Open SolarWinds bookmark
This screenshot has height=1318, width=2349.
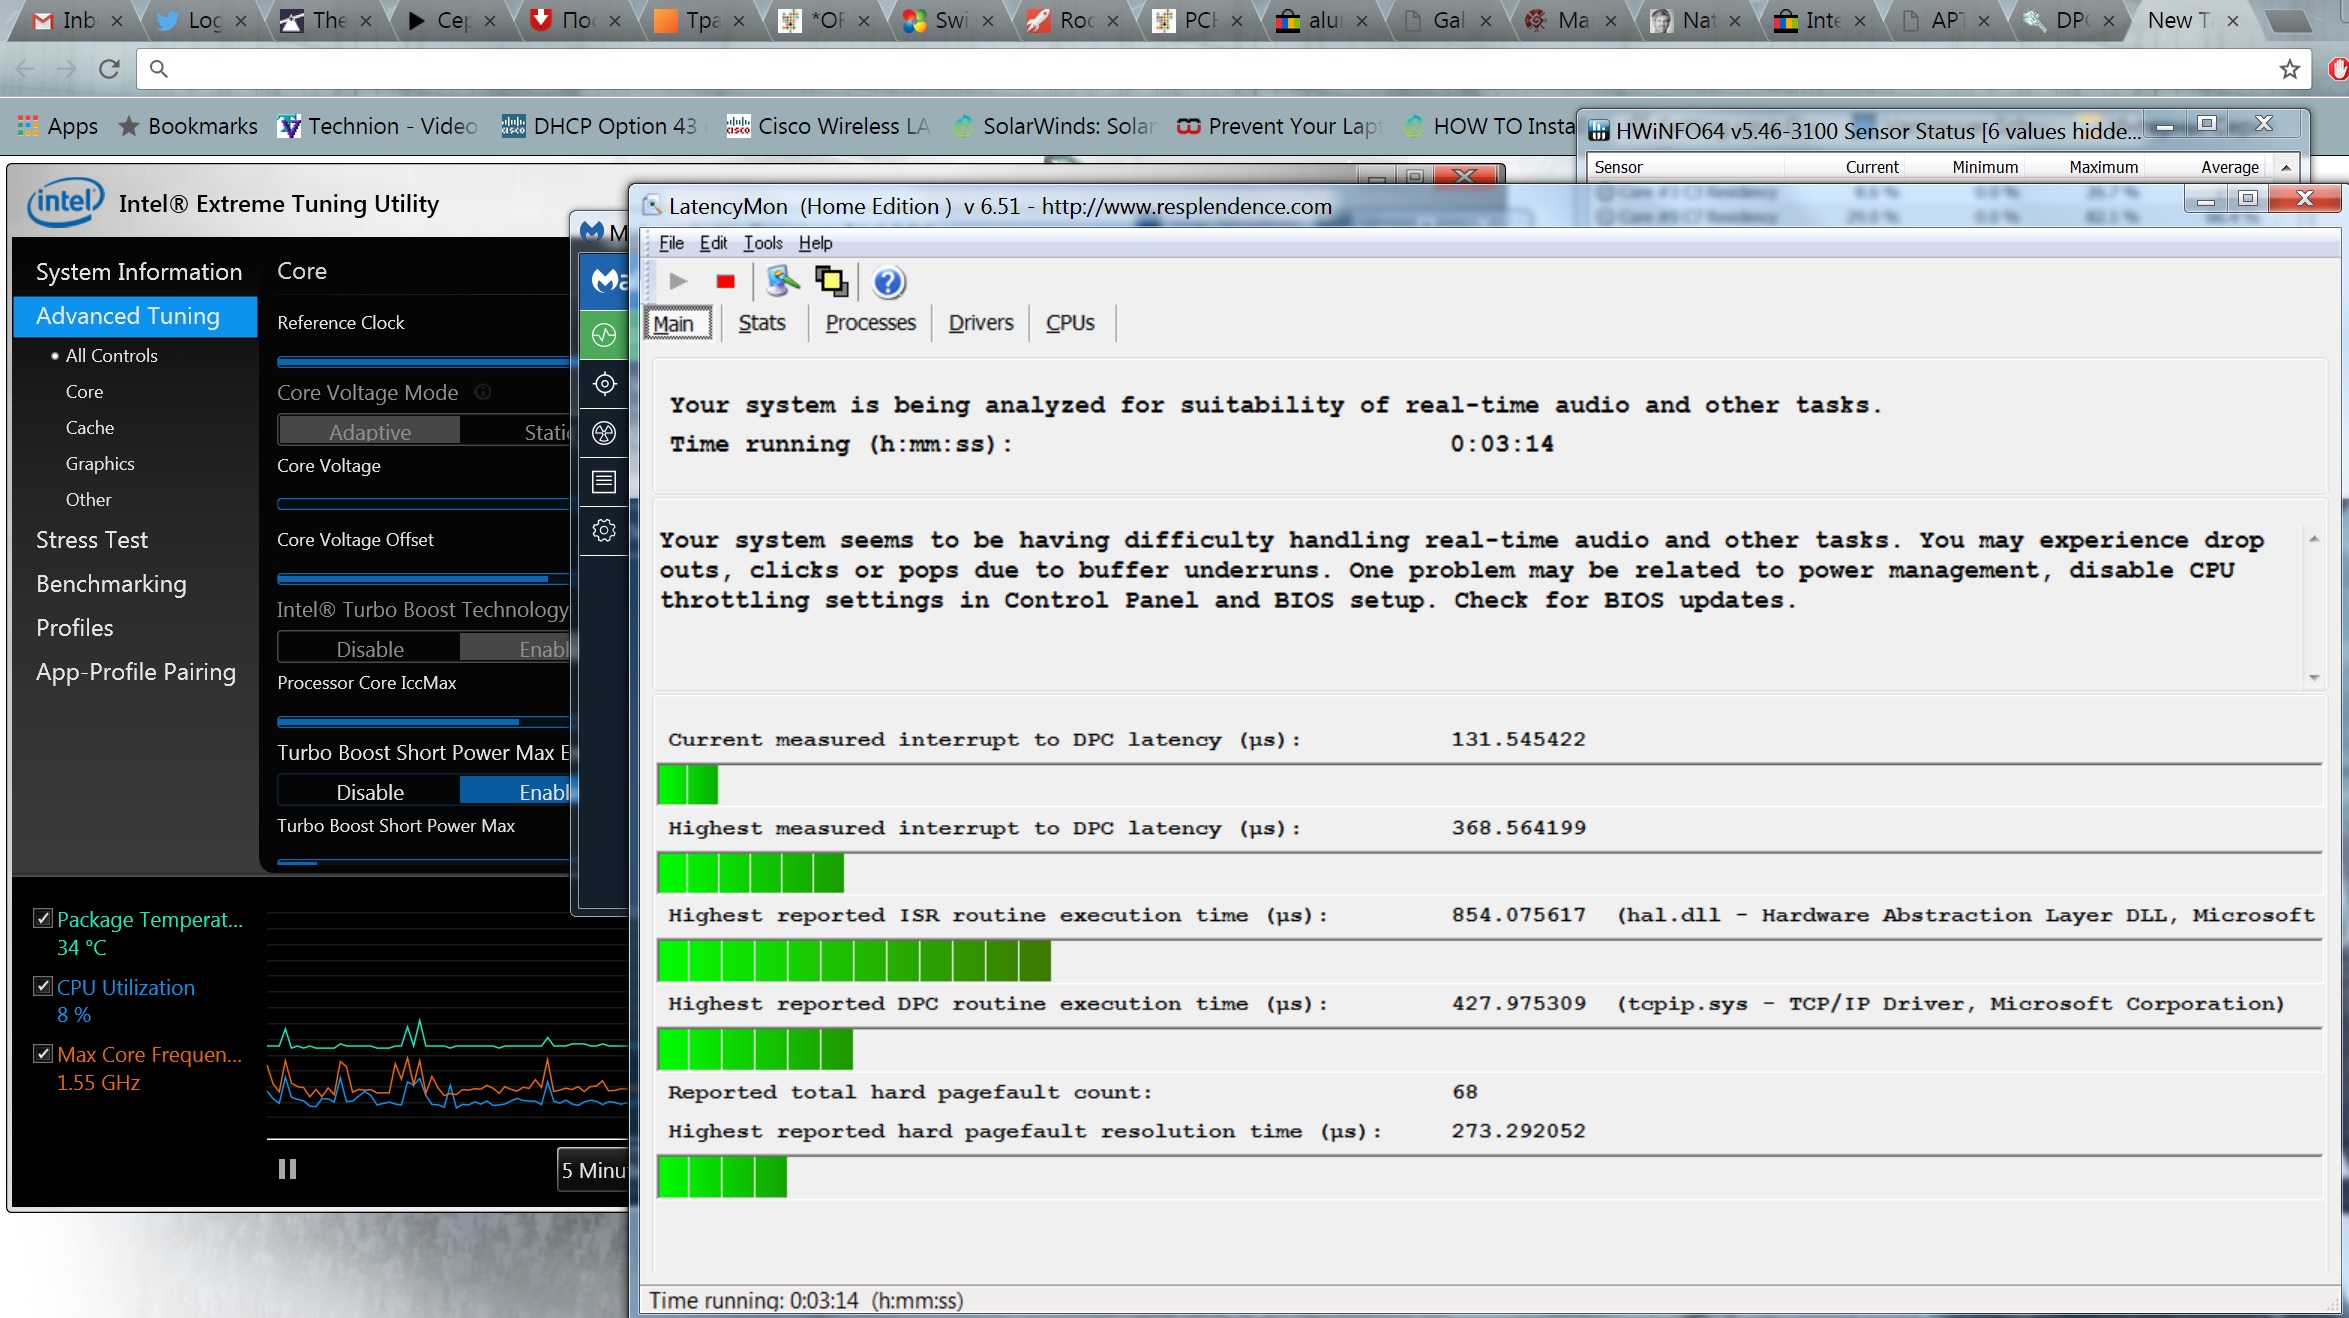1054,126
